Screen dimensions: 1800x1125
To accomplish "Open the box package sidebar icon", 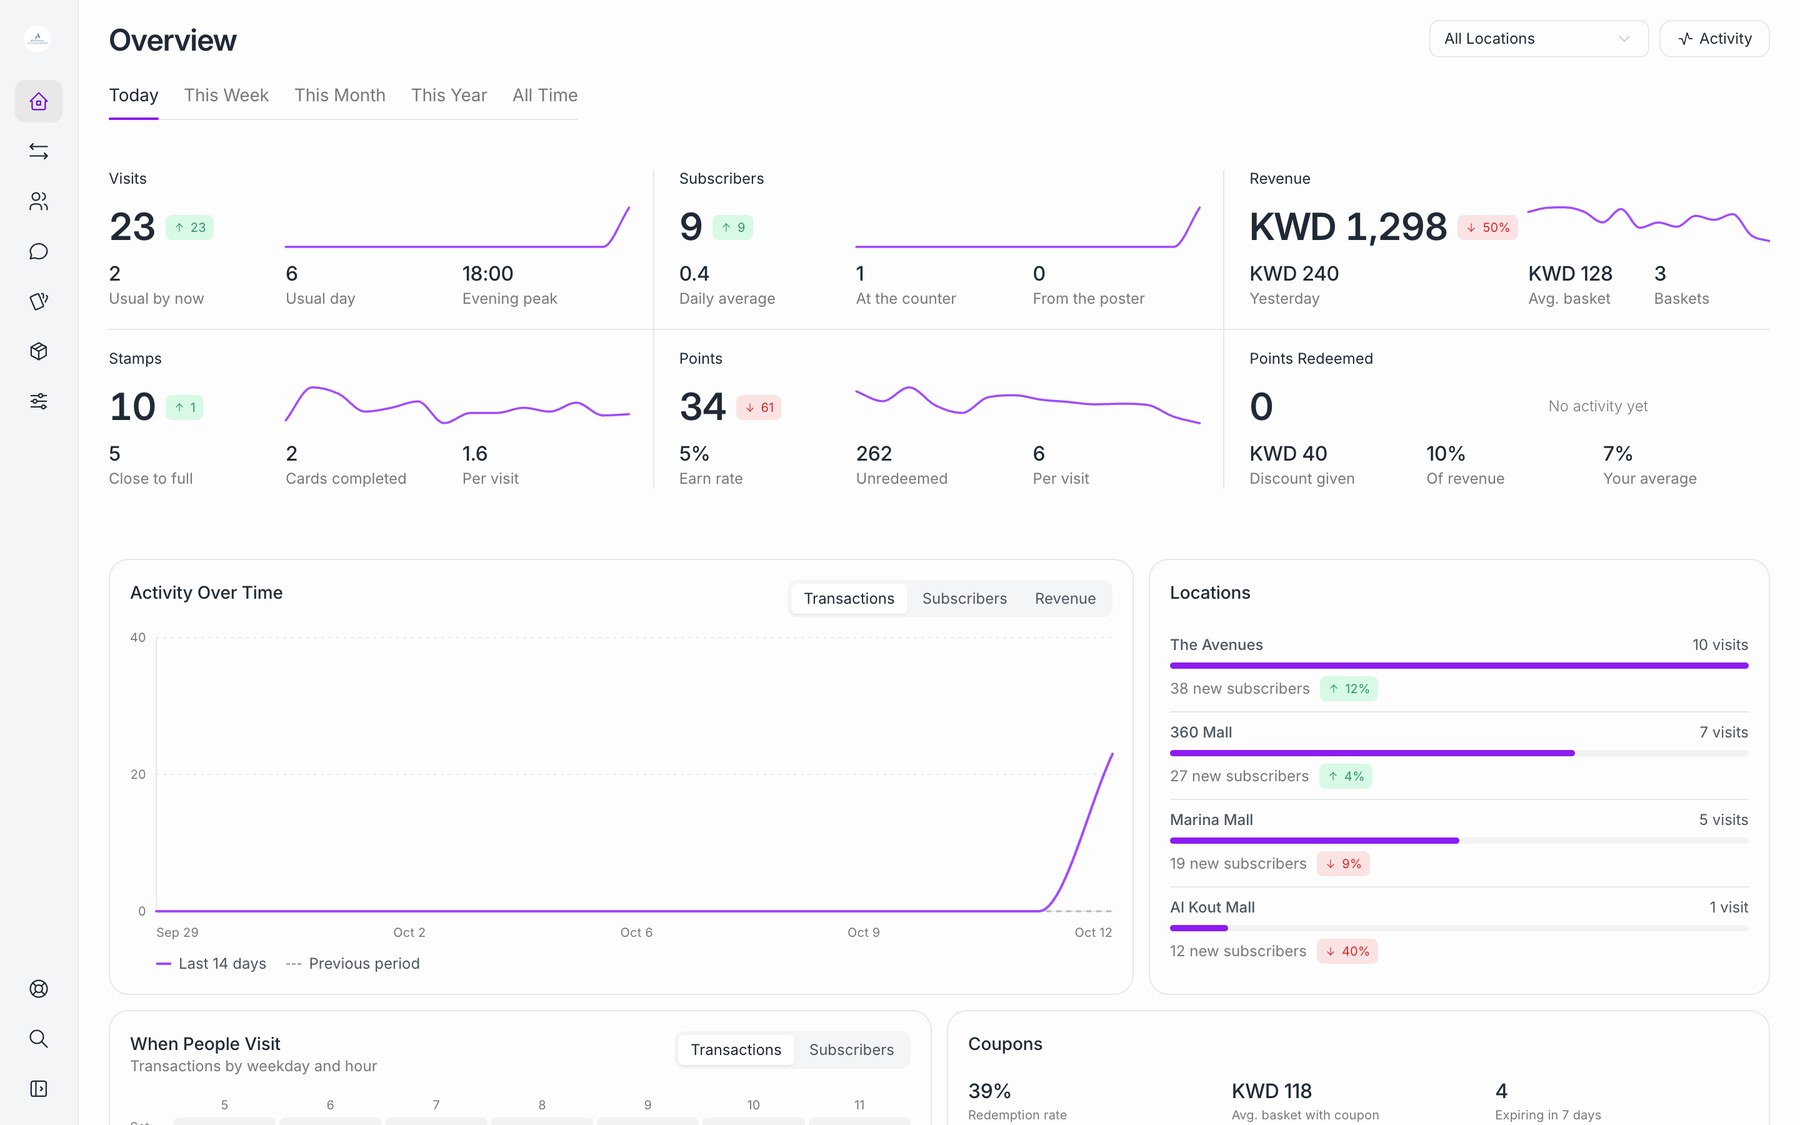I will click(x=38, y=352).
